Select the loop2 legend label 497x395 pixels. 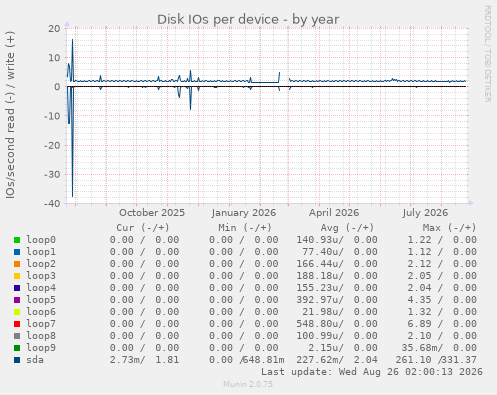click(41, 264)
